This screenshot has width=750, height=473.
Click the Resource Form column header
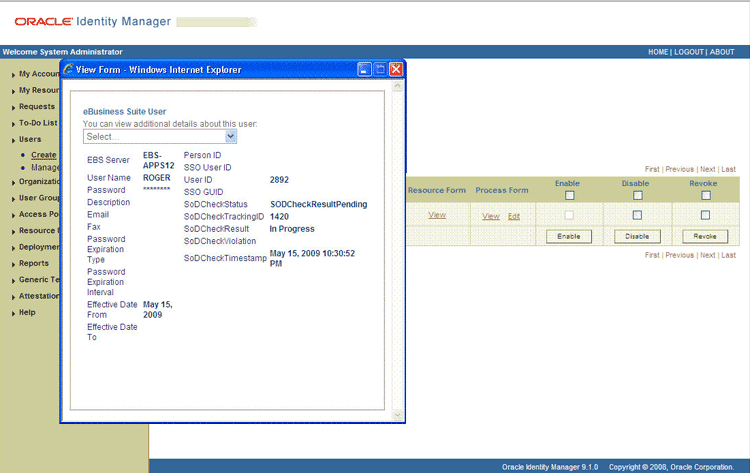coord(437,190)
